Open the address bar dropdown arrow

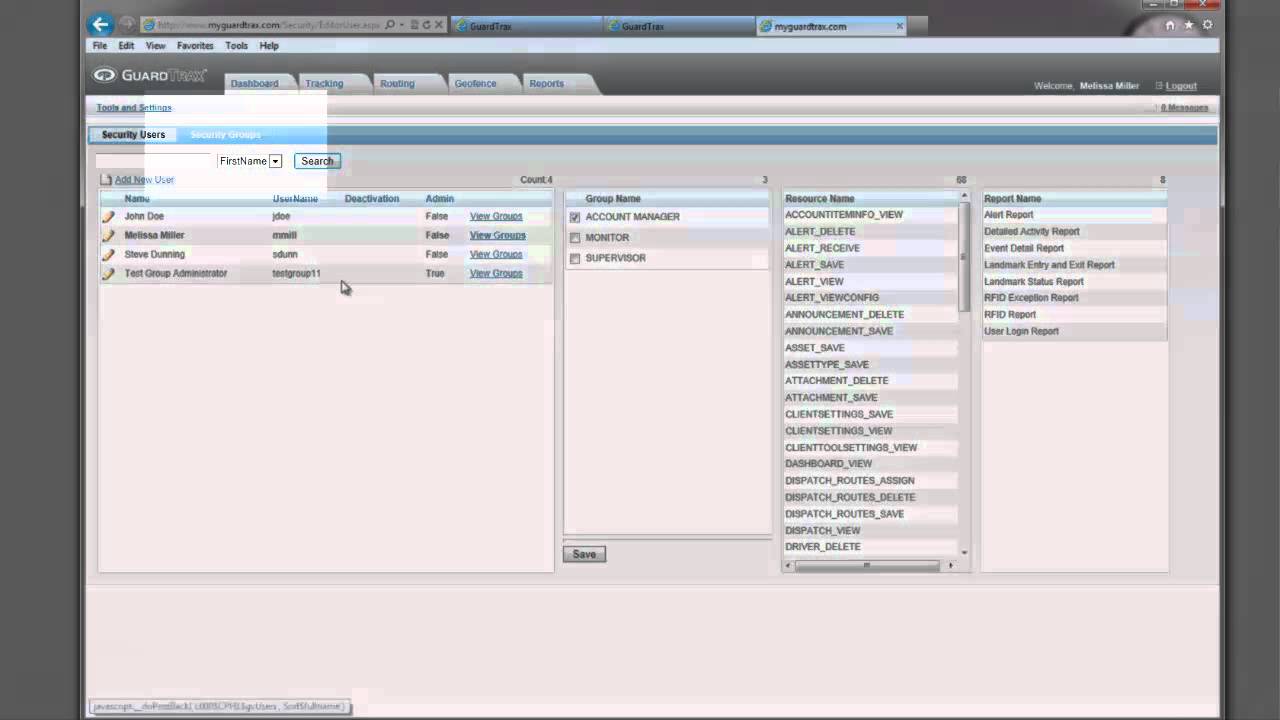coord(401,25)
